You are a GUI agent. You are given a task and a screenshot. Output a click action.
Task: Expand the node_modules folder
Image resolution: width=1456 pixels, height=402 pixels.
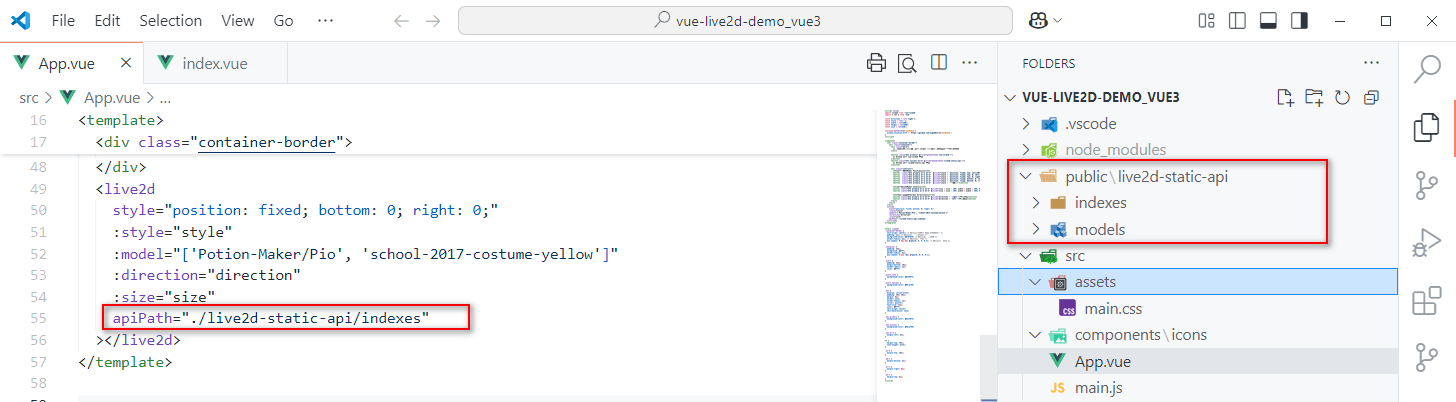click(1024, 150)
